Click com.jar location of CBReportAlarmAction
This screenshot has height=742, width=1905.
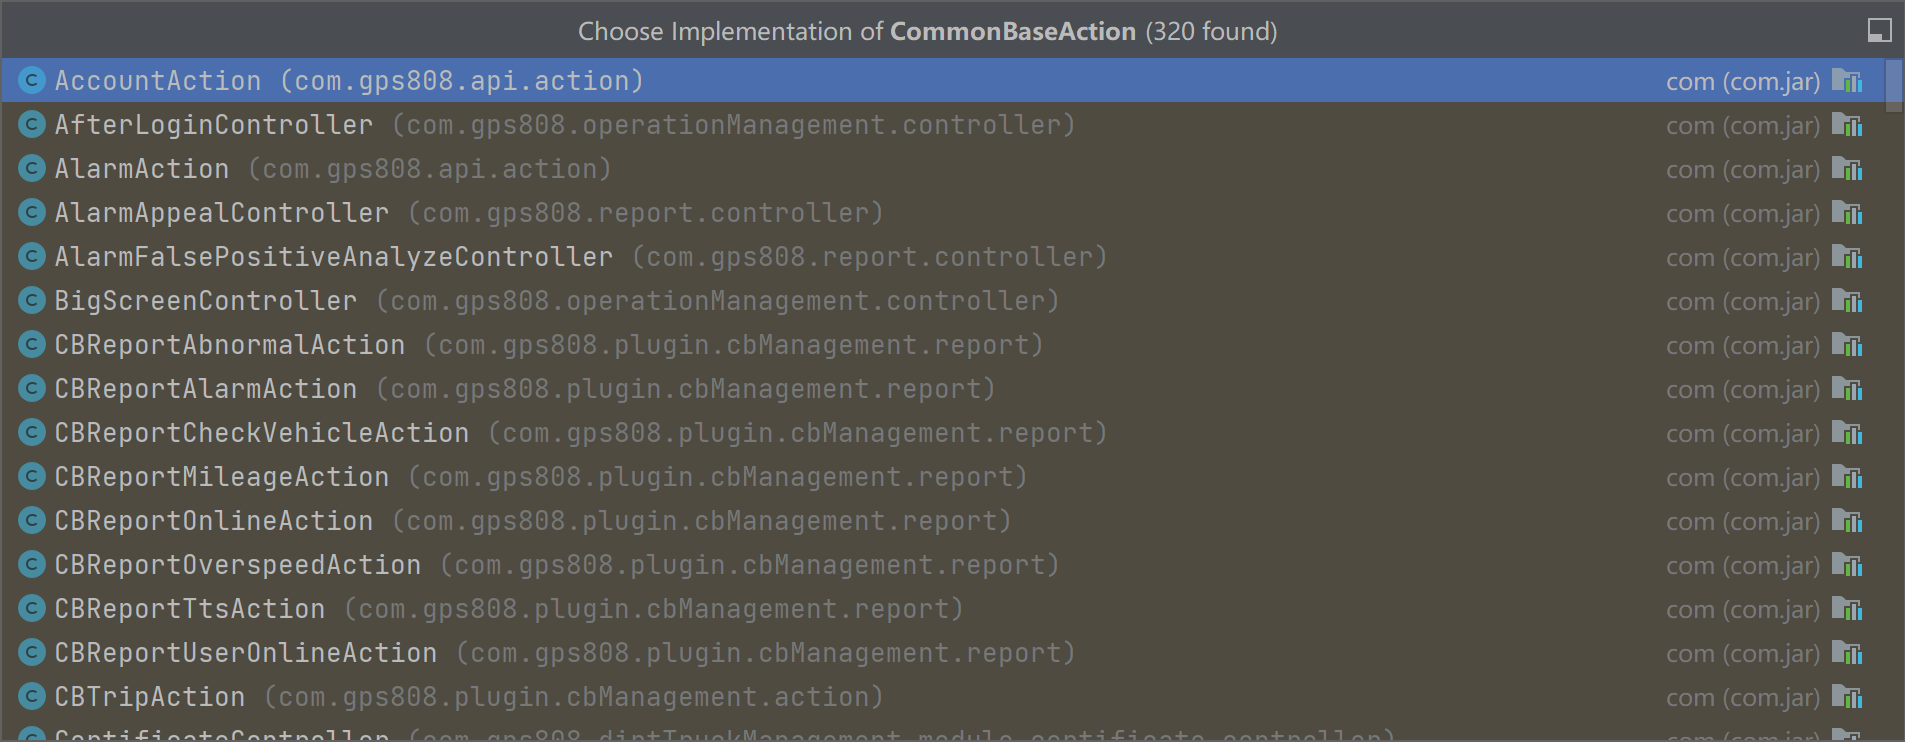coord(1742,390)
